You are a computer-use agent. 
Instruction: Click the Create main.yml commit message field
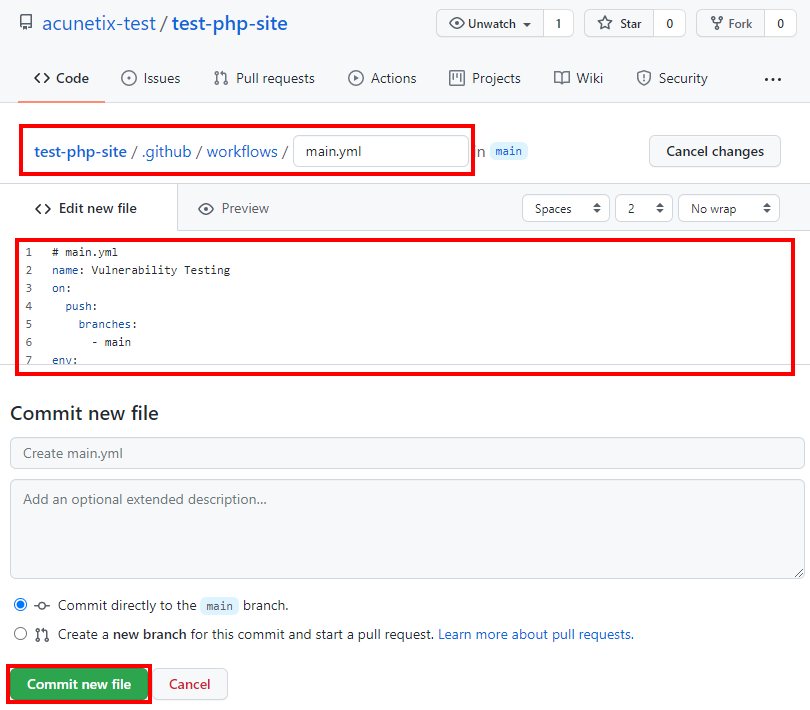click(407, 453)
